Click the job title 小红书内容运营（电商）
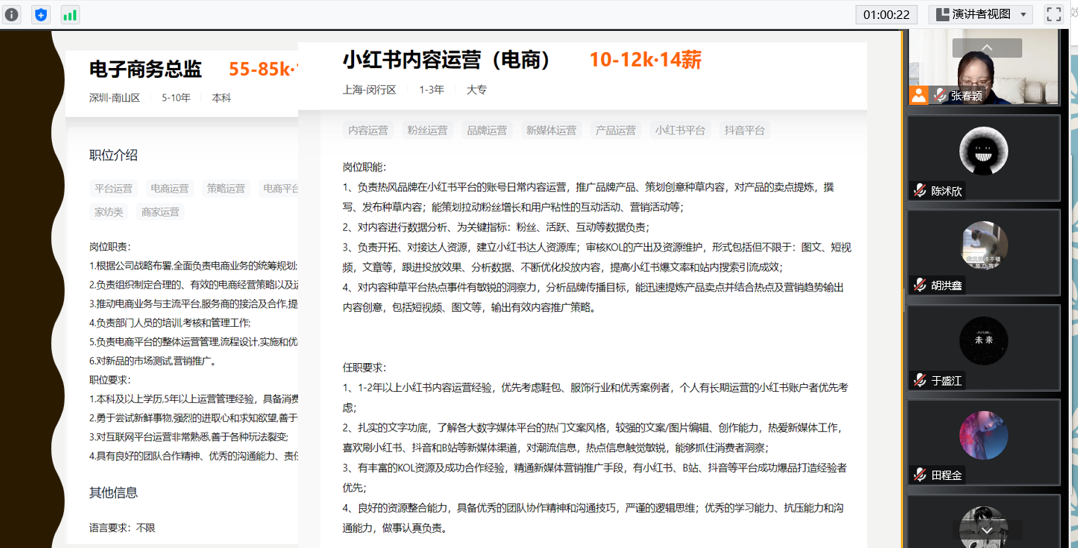The height and width of the screenshot is (548, 1083). coord(447,60)
